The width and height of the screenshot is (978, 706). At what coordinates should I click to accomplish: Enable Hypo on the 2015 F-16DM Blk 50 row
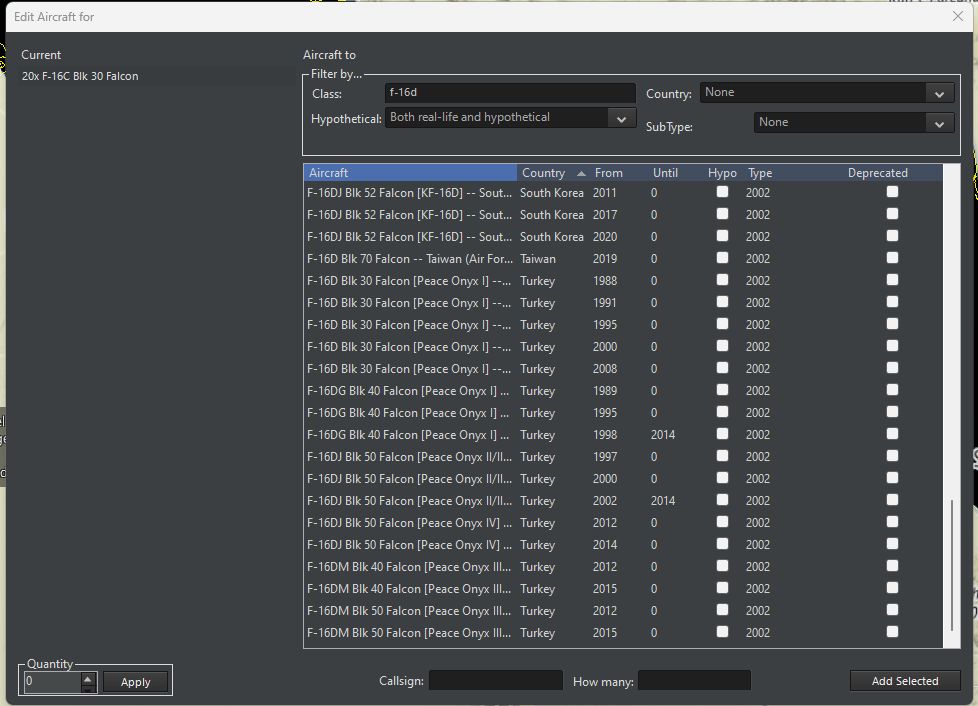(x=722, y=632)
